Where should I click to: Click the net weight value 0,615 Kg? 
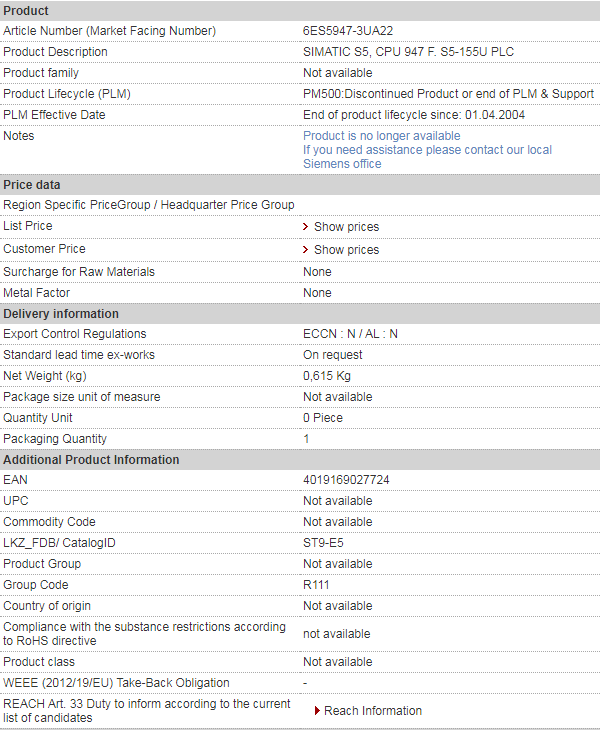[327, 376]
